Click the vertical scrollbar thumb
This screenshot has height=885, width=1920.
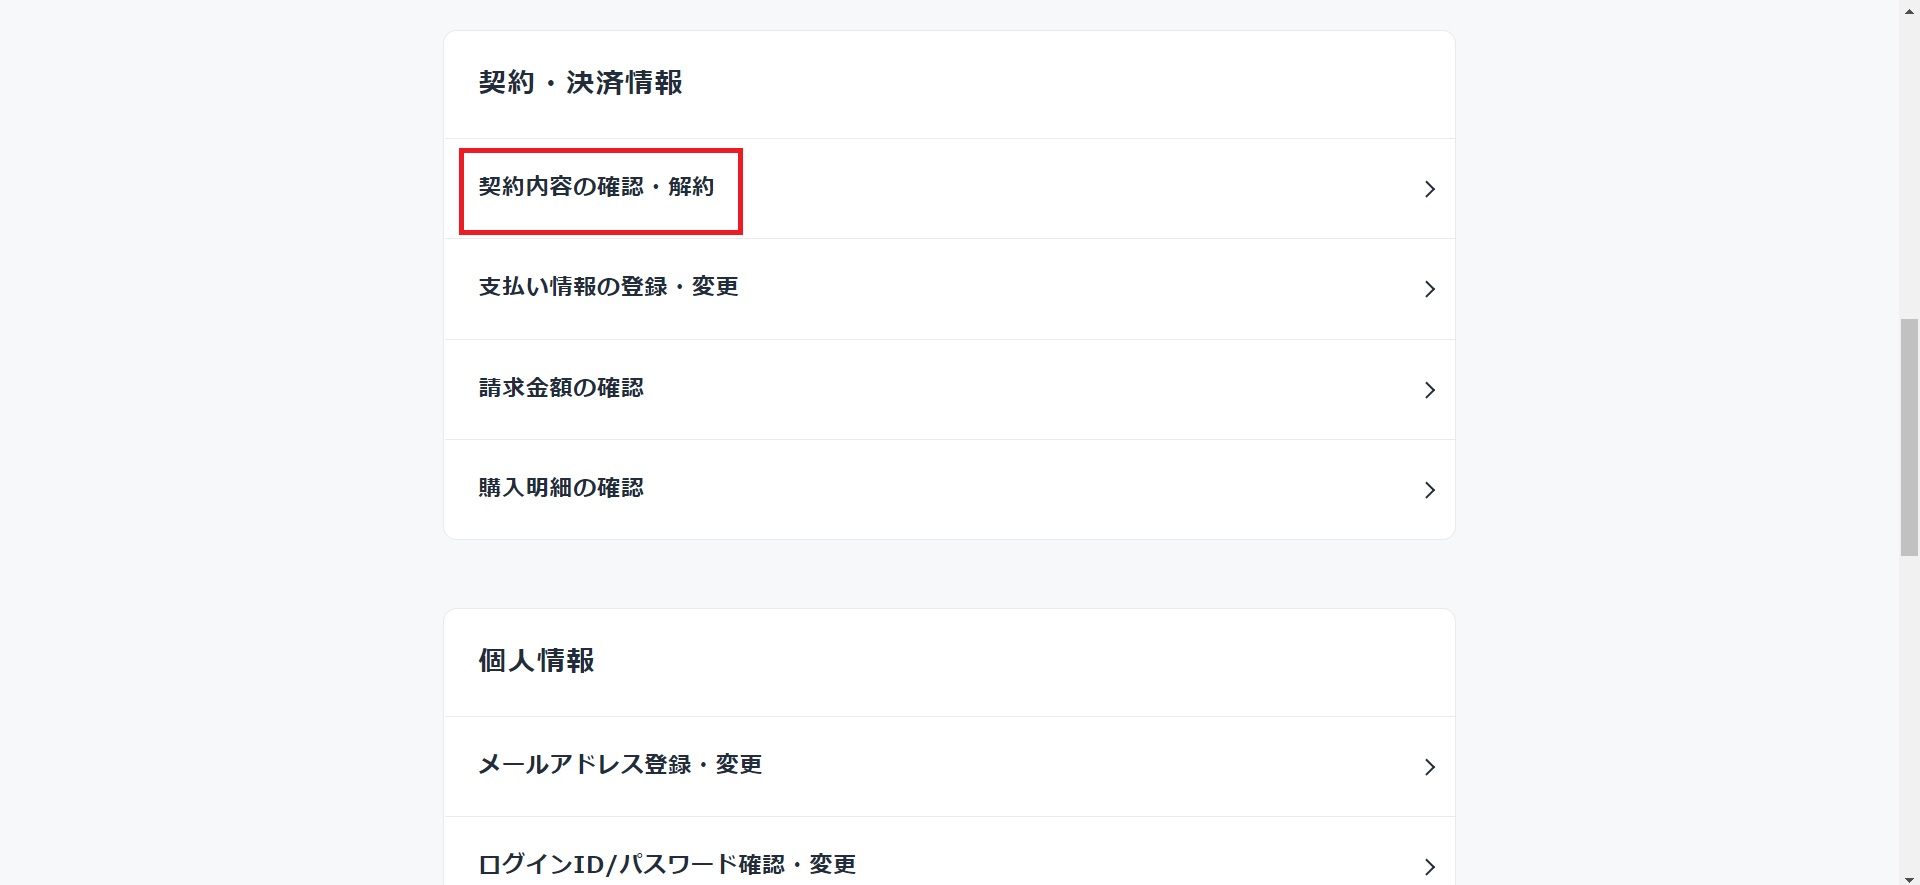[1909, 437]
